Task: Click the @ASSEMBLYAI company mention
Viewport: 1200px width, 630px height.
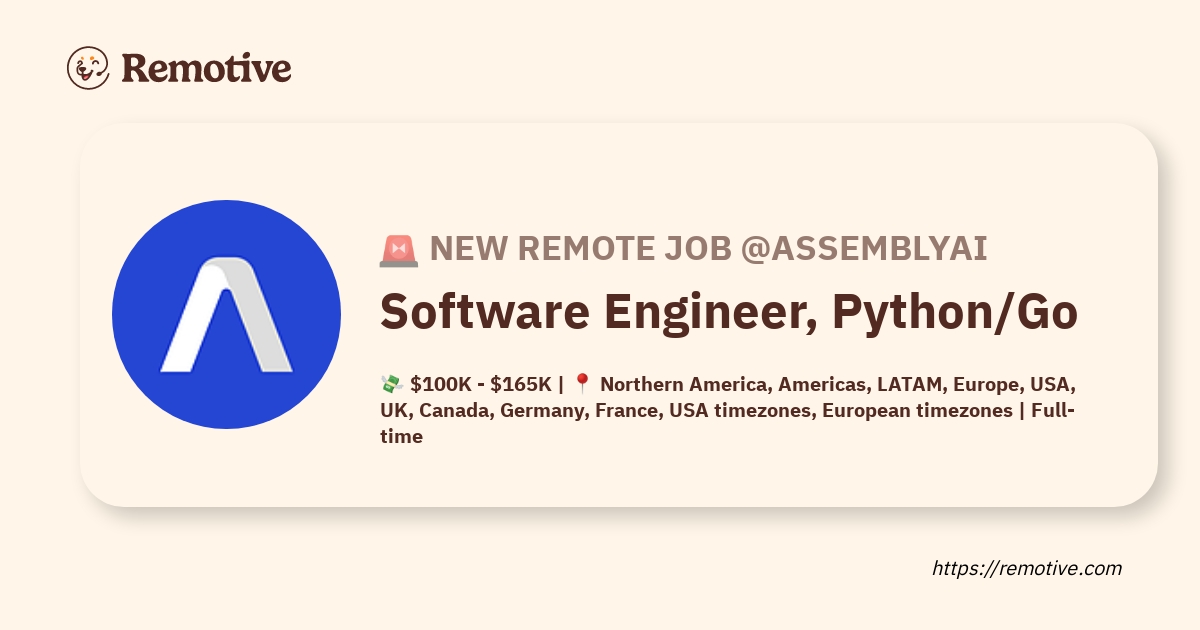Action: (863, 249)
